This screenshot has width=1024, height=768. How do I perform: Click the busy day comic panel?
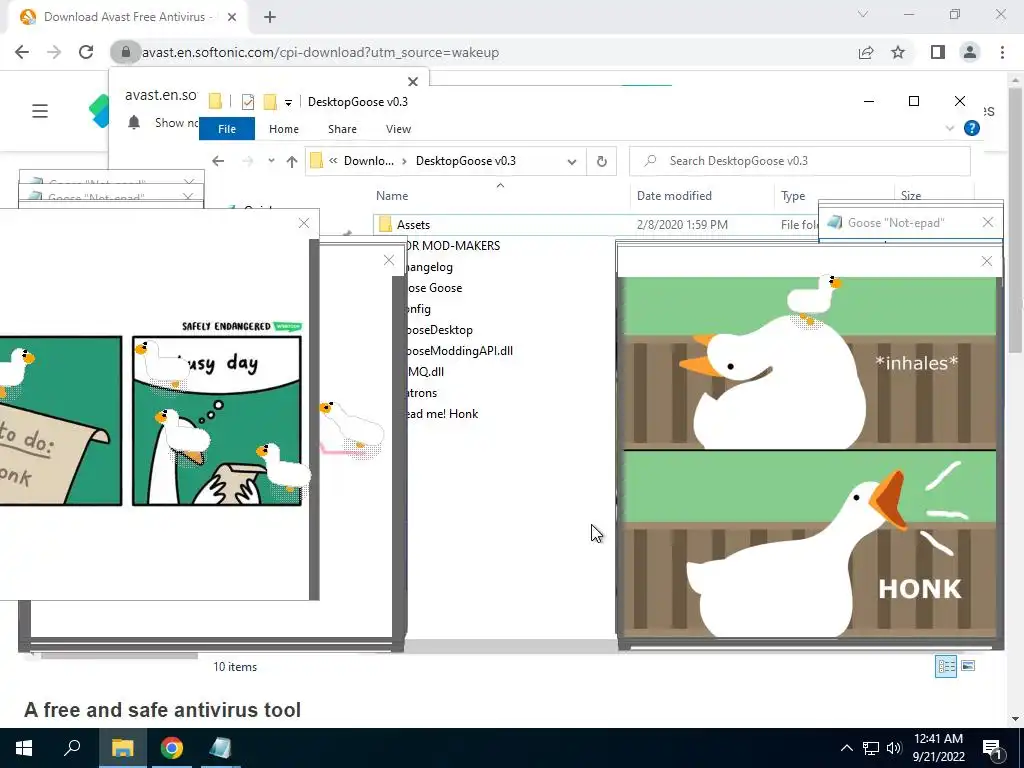(217, 421)
